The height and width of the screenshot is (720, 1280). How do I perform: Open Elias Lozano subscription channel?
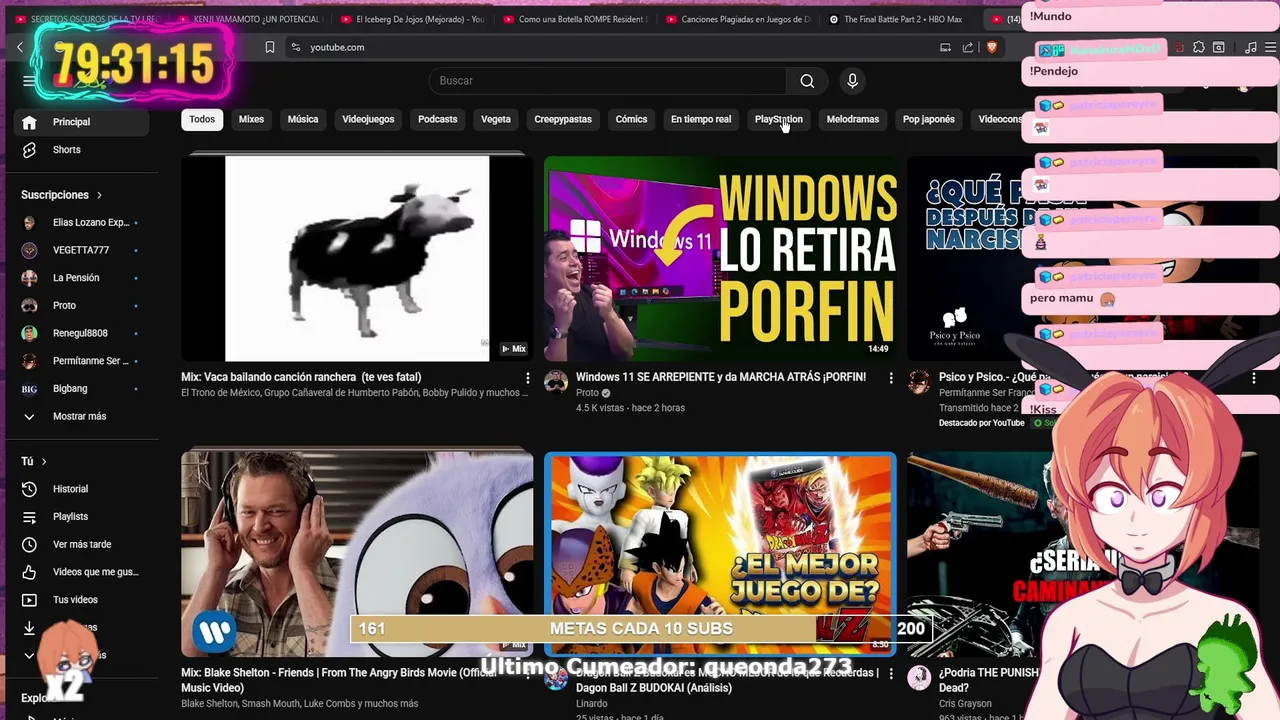point(83,223)
